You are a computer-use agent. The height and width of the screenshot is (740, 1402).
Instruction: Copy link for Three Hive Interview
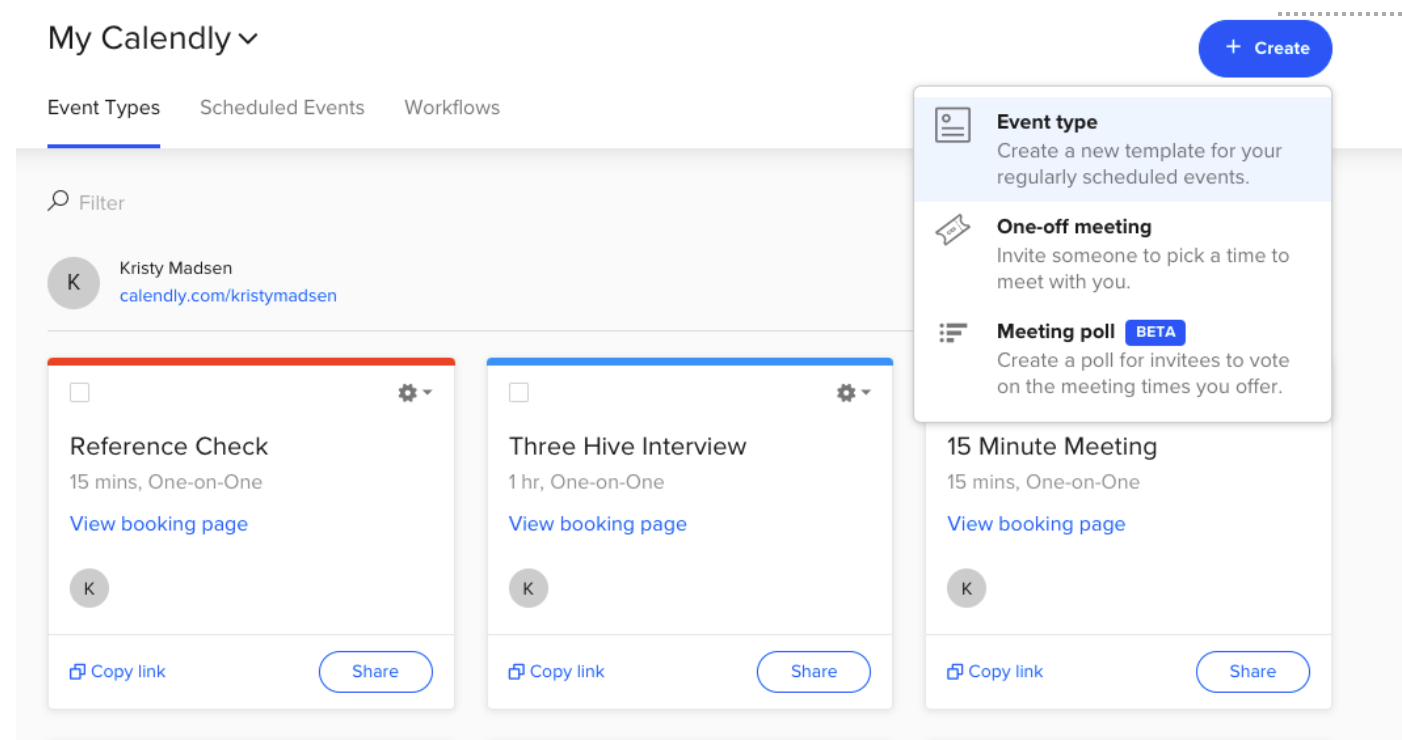(x=557, y=672)
